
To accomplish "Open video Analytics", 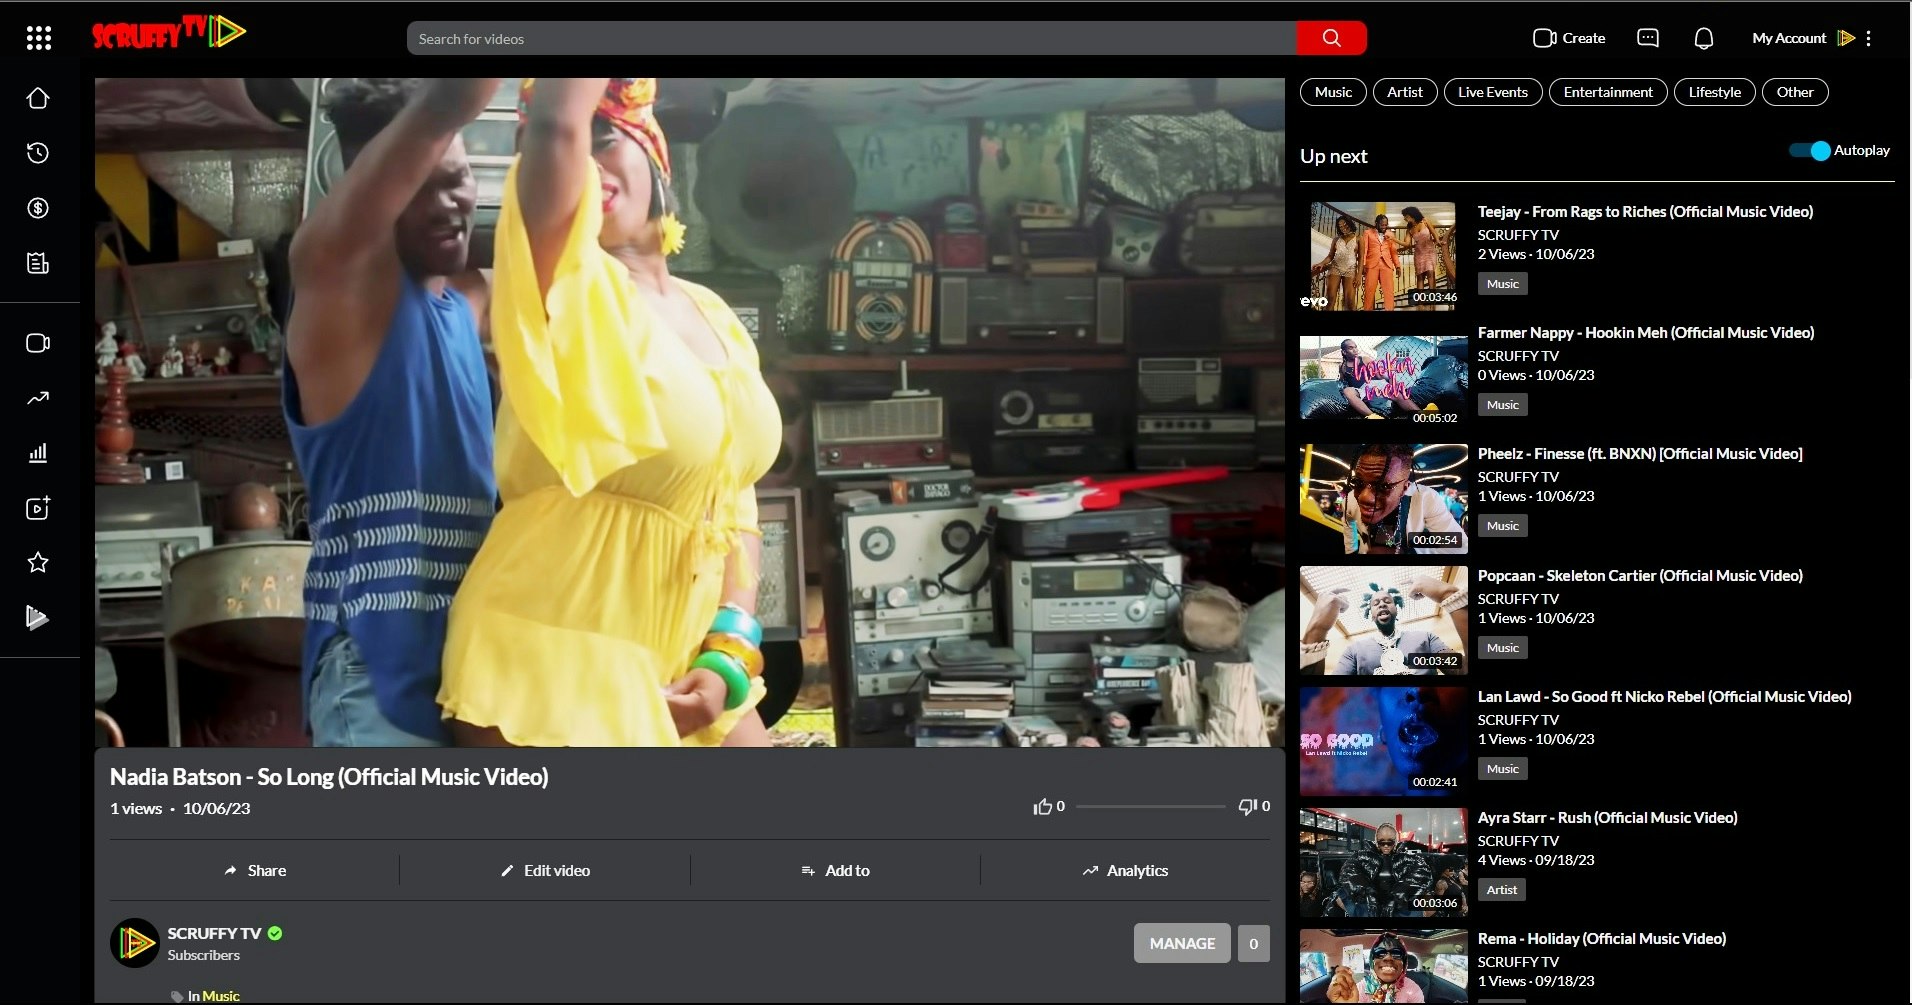I will click(1125, 870).
